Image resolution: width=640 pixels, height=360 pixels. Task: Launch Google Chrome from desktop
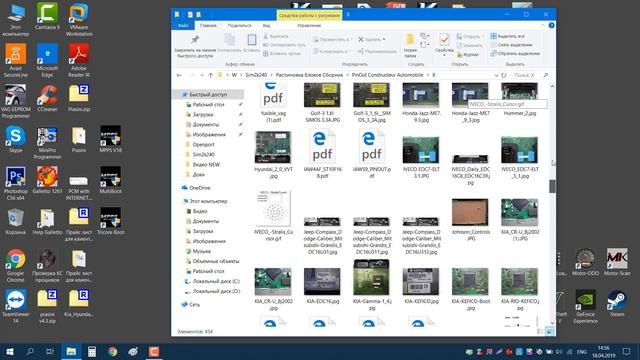(16, 266)
